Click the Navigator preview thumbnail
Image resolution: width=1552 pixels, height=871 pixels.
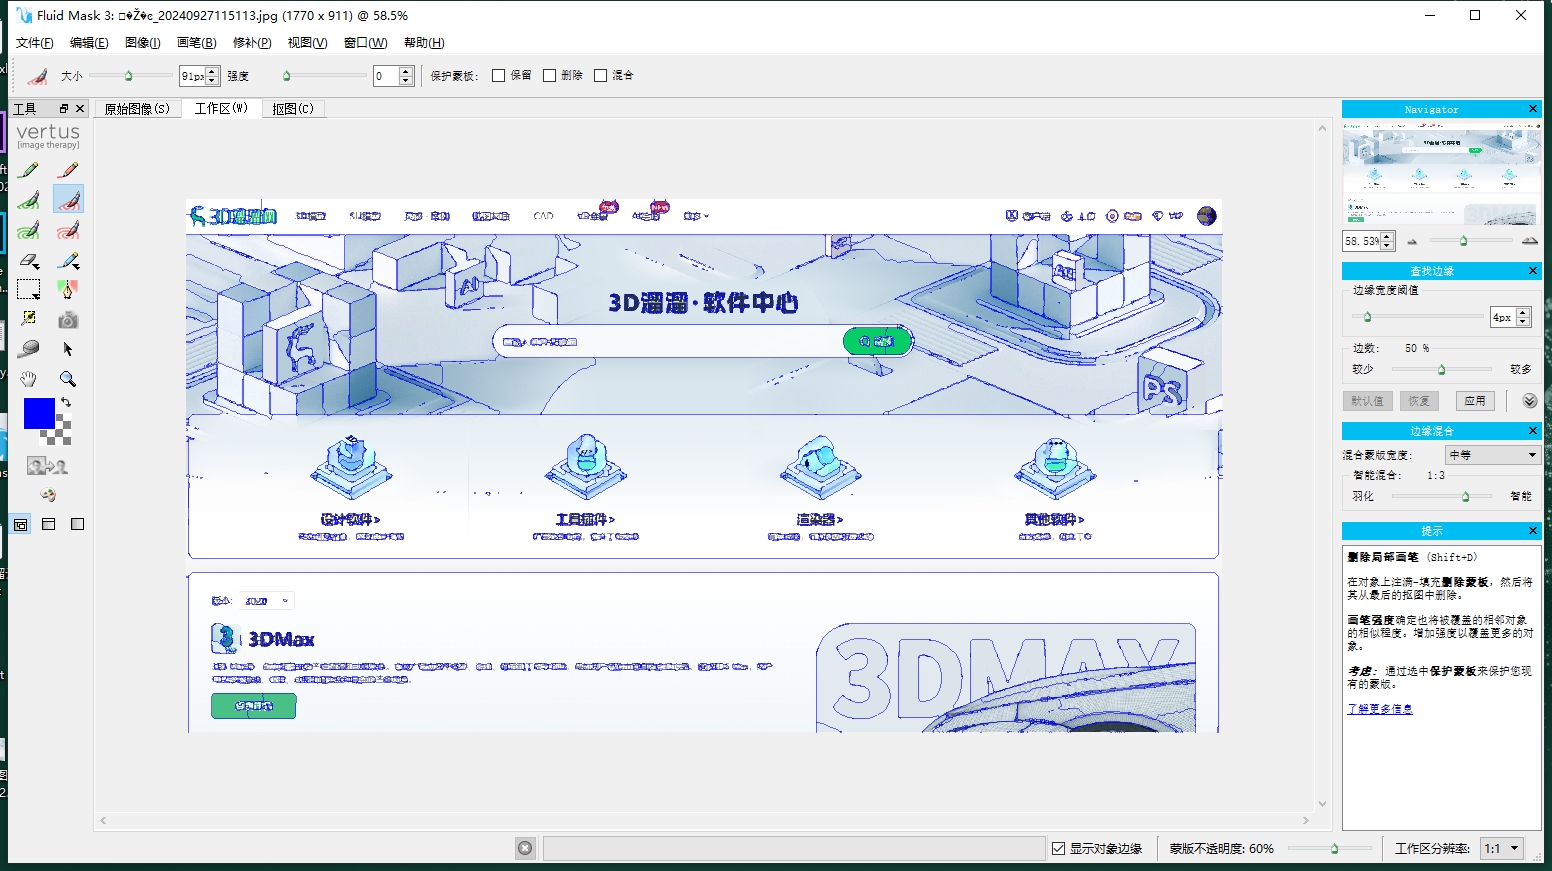1441,174
